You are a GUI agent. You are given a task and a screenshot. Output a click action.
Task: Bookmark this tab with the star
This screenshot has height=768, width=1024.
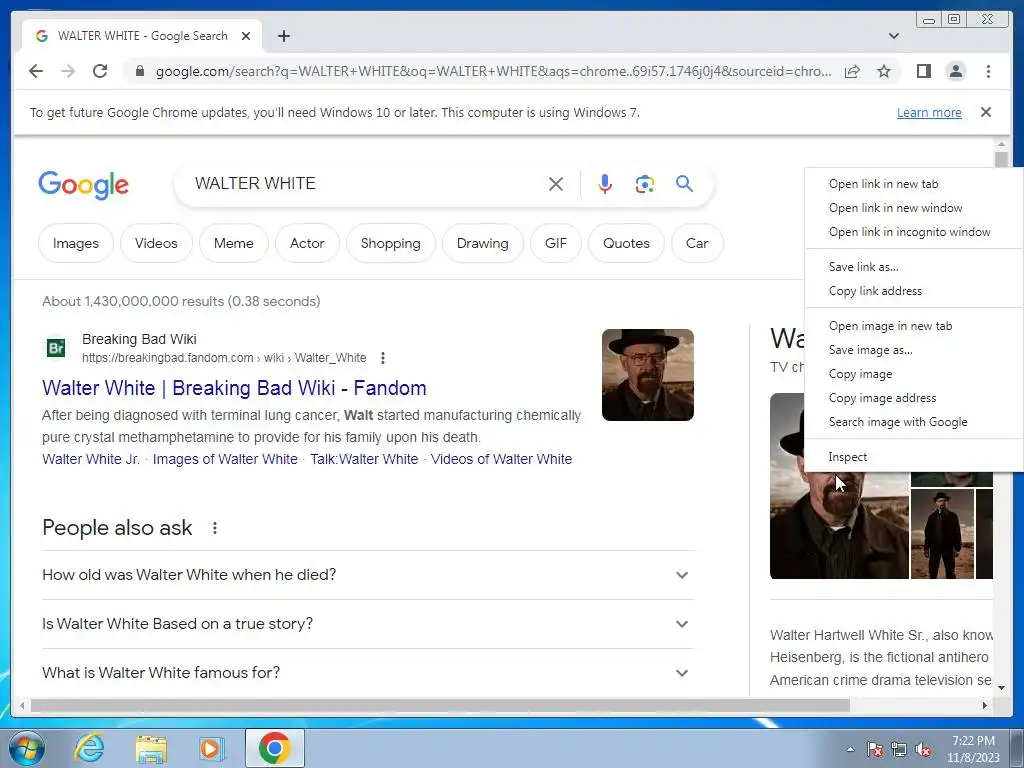[x=884, y=71]
